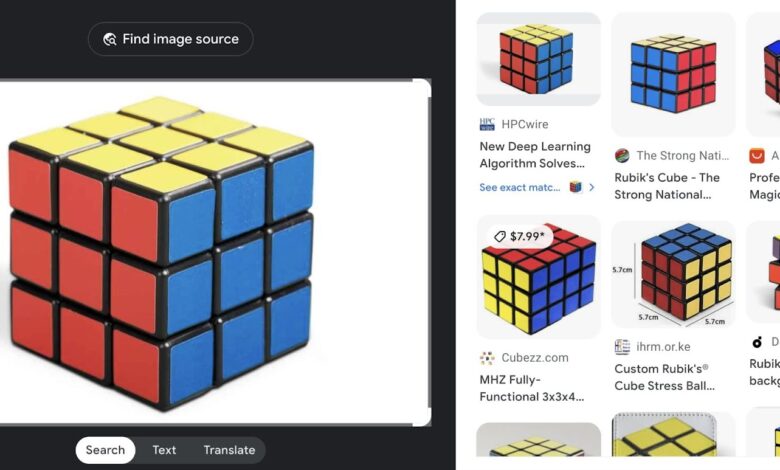Select the Search mode tab
780x470 pixels.
105,450
